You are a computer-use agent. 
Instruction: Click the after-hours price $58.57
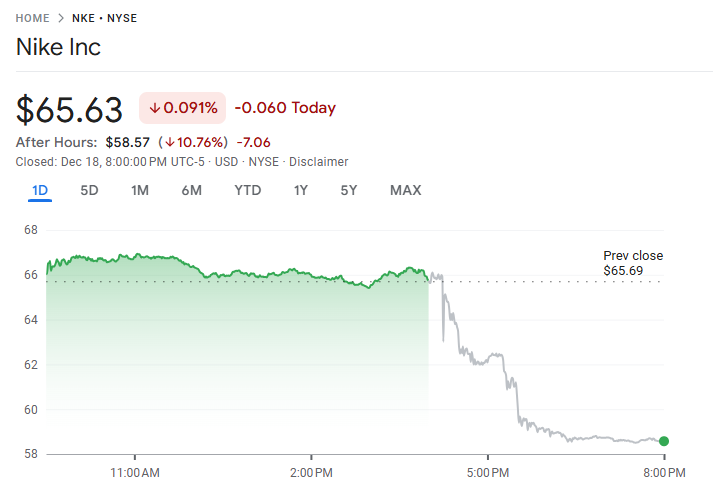click(x=127, y=142)
